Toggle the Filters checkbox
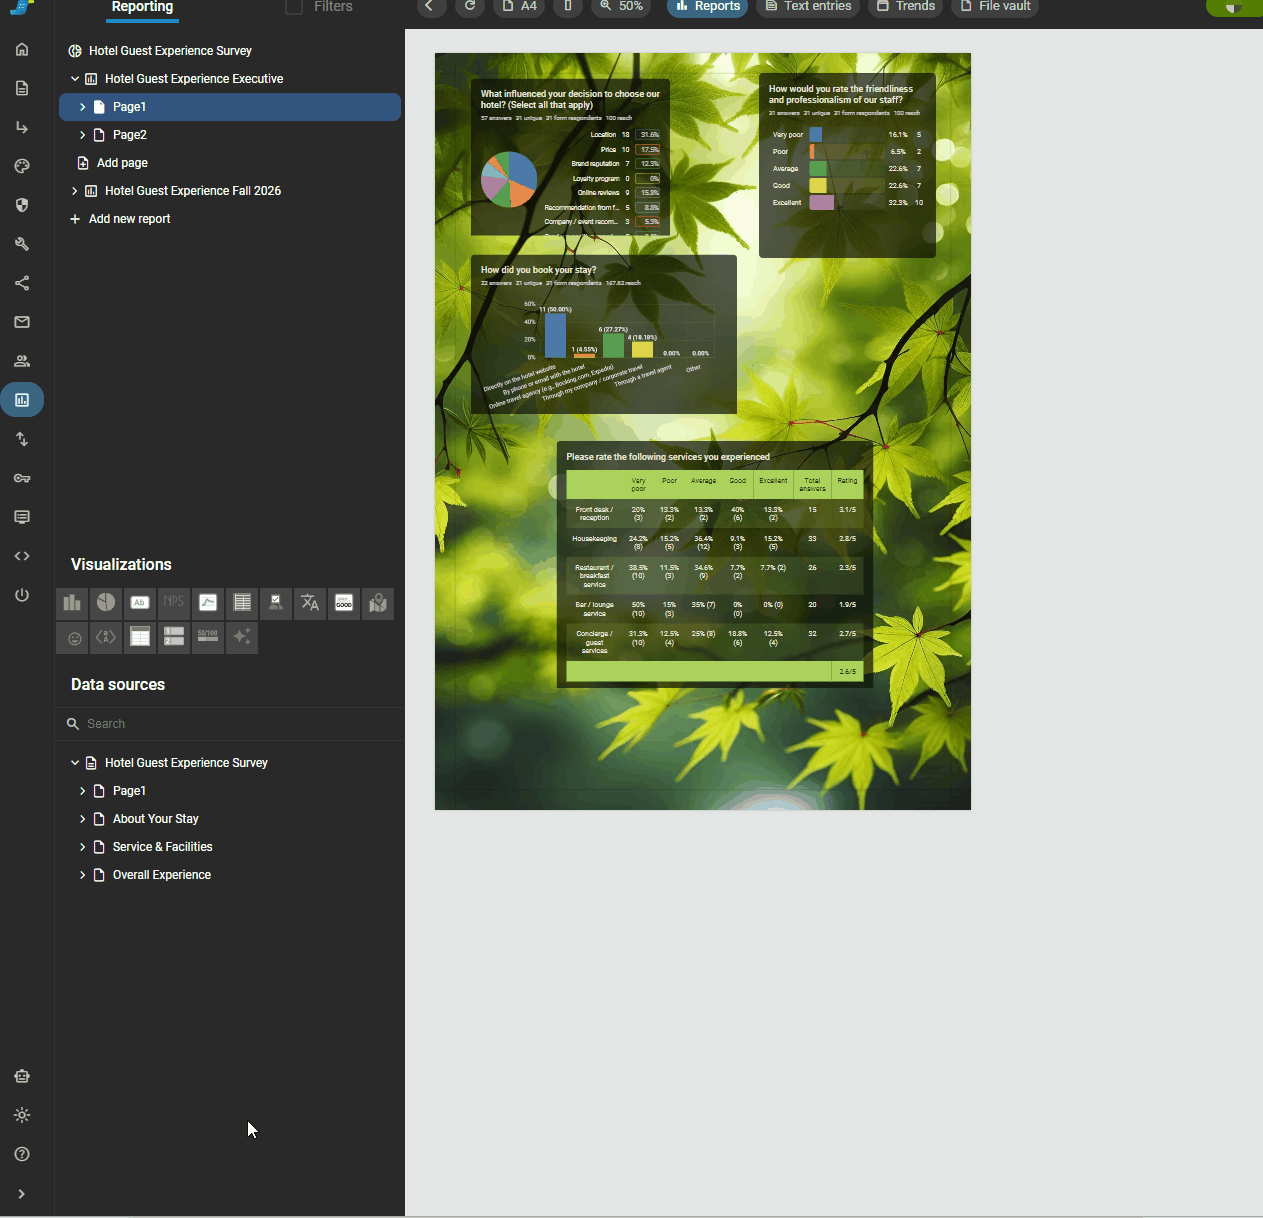 294,7
